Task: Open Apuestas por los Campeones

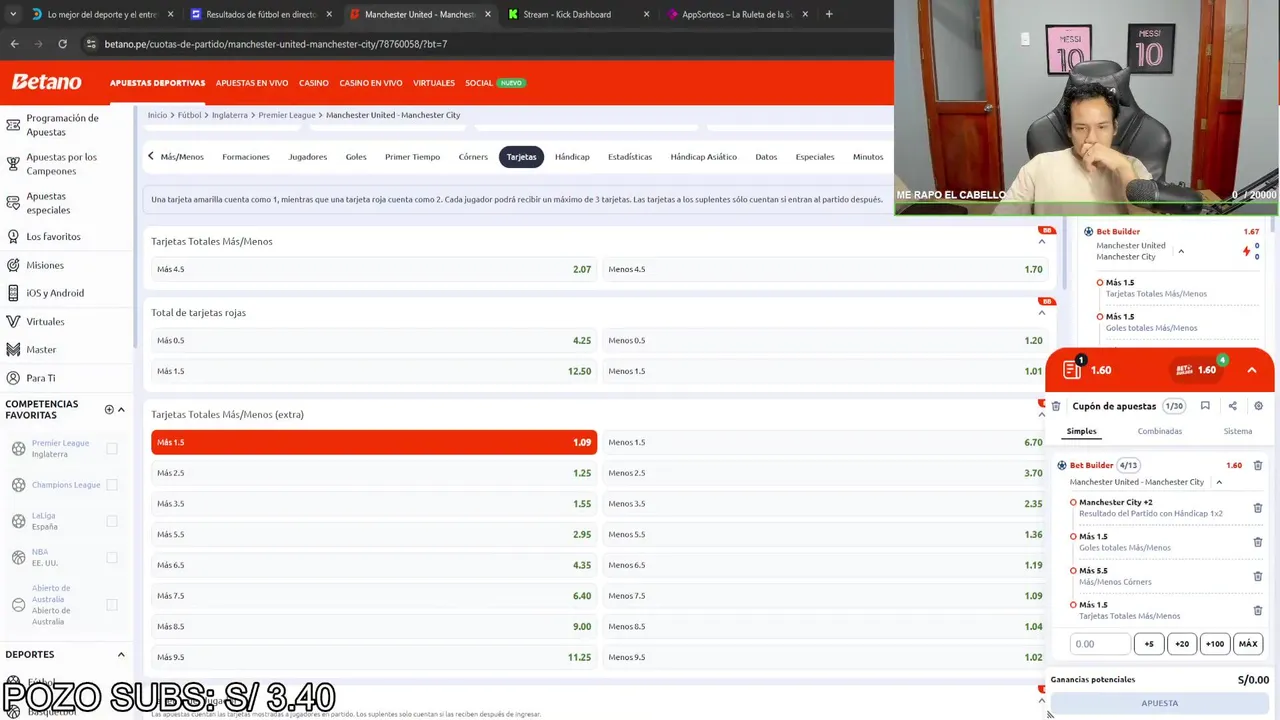Action: point(62,164)
